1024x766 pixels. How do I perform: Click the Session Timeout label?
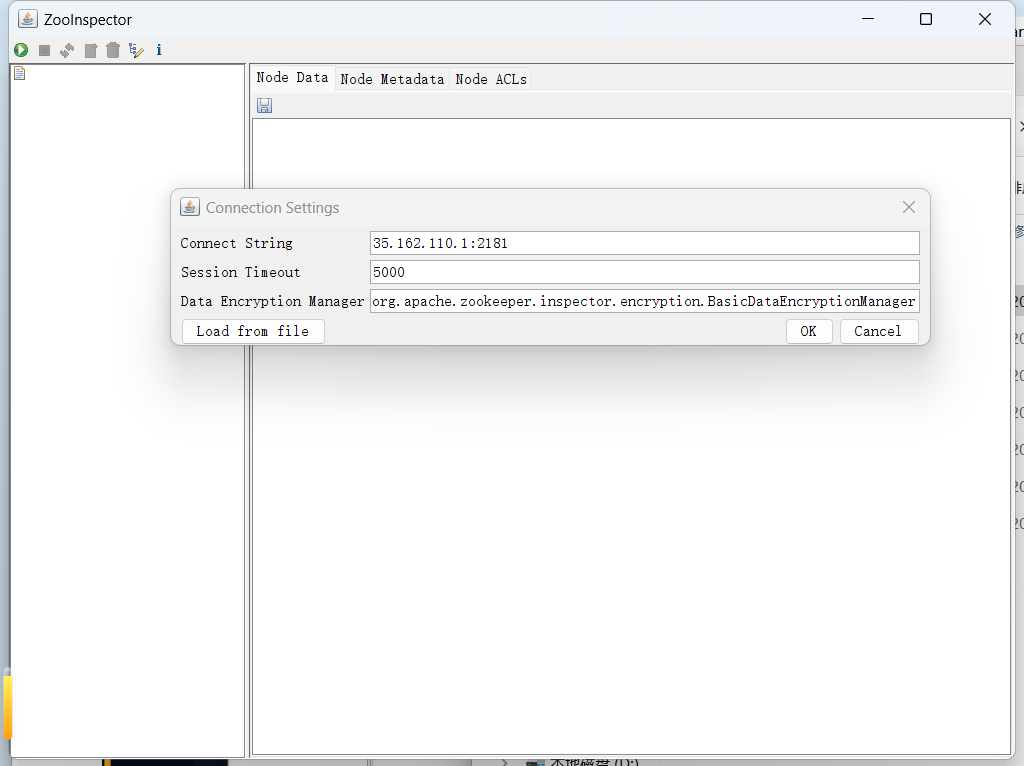[240, 272]
